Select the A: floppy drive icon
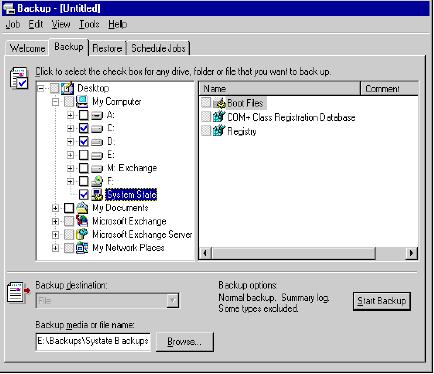Viewport: 434px width, 374px height. click(97, 115)
